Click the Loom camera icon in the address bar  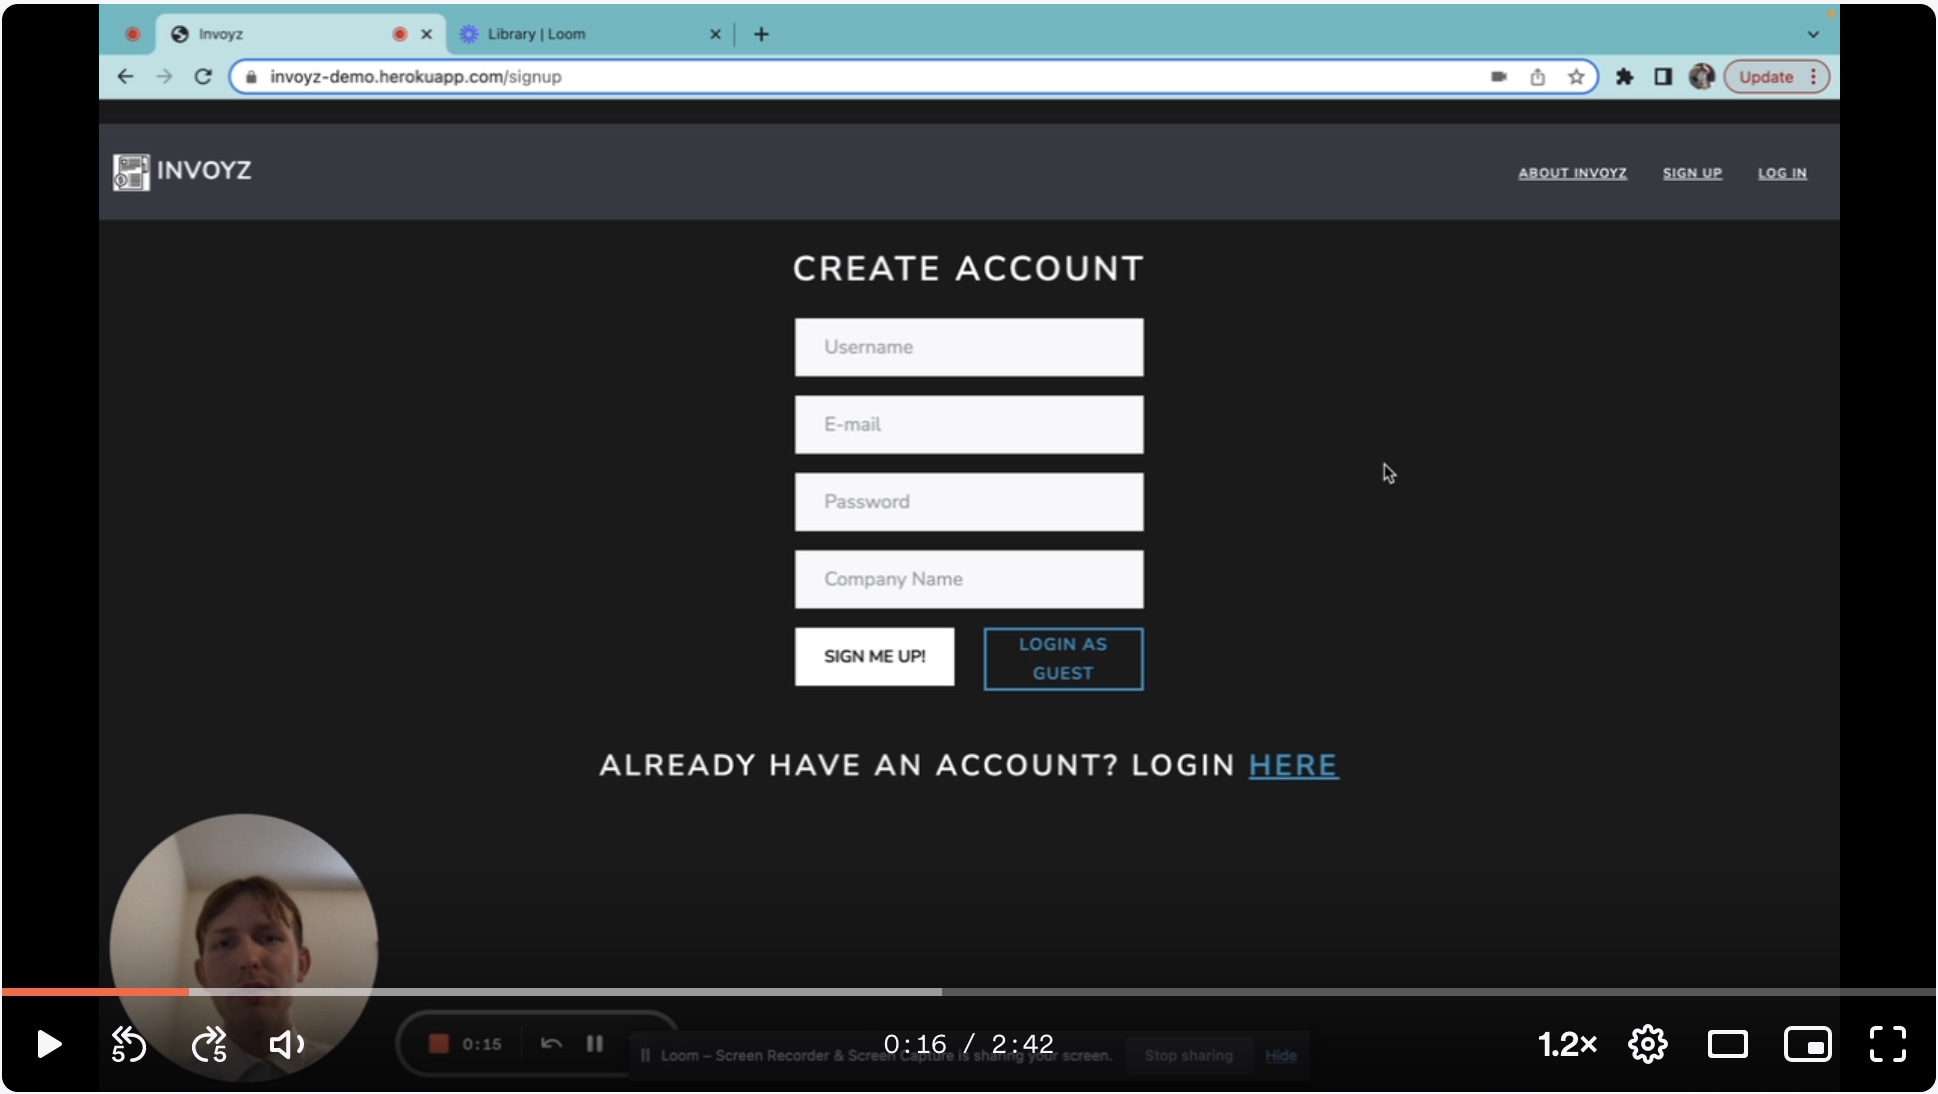[x=1499, y=76]
